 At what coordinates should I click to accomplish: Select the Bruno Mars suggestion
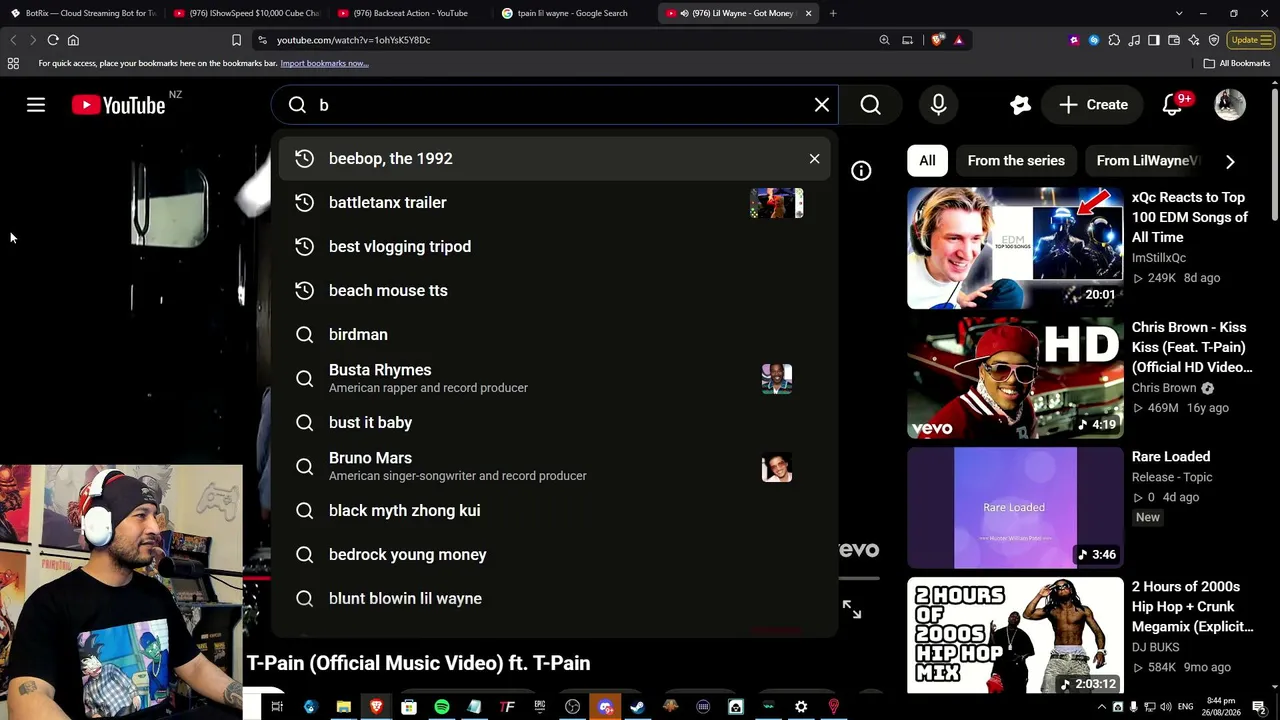click(554, 466)
